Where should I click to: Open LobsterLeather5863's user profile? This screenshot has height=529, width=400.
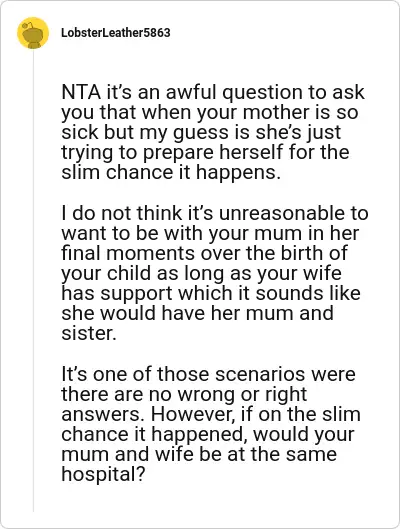pyautogui.click(x=116, y=33)
